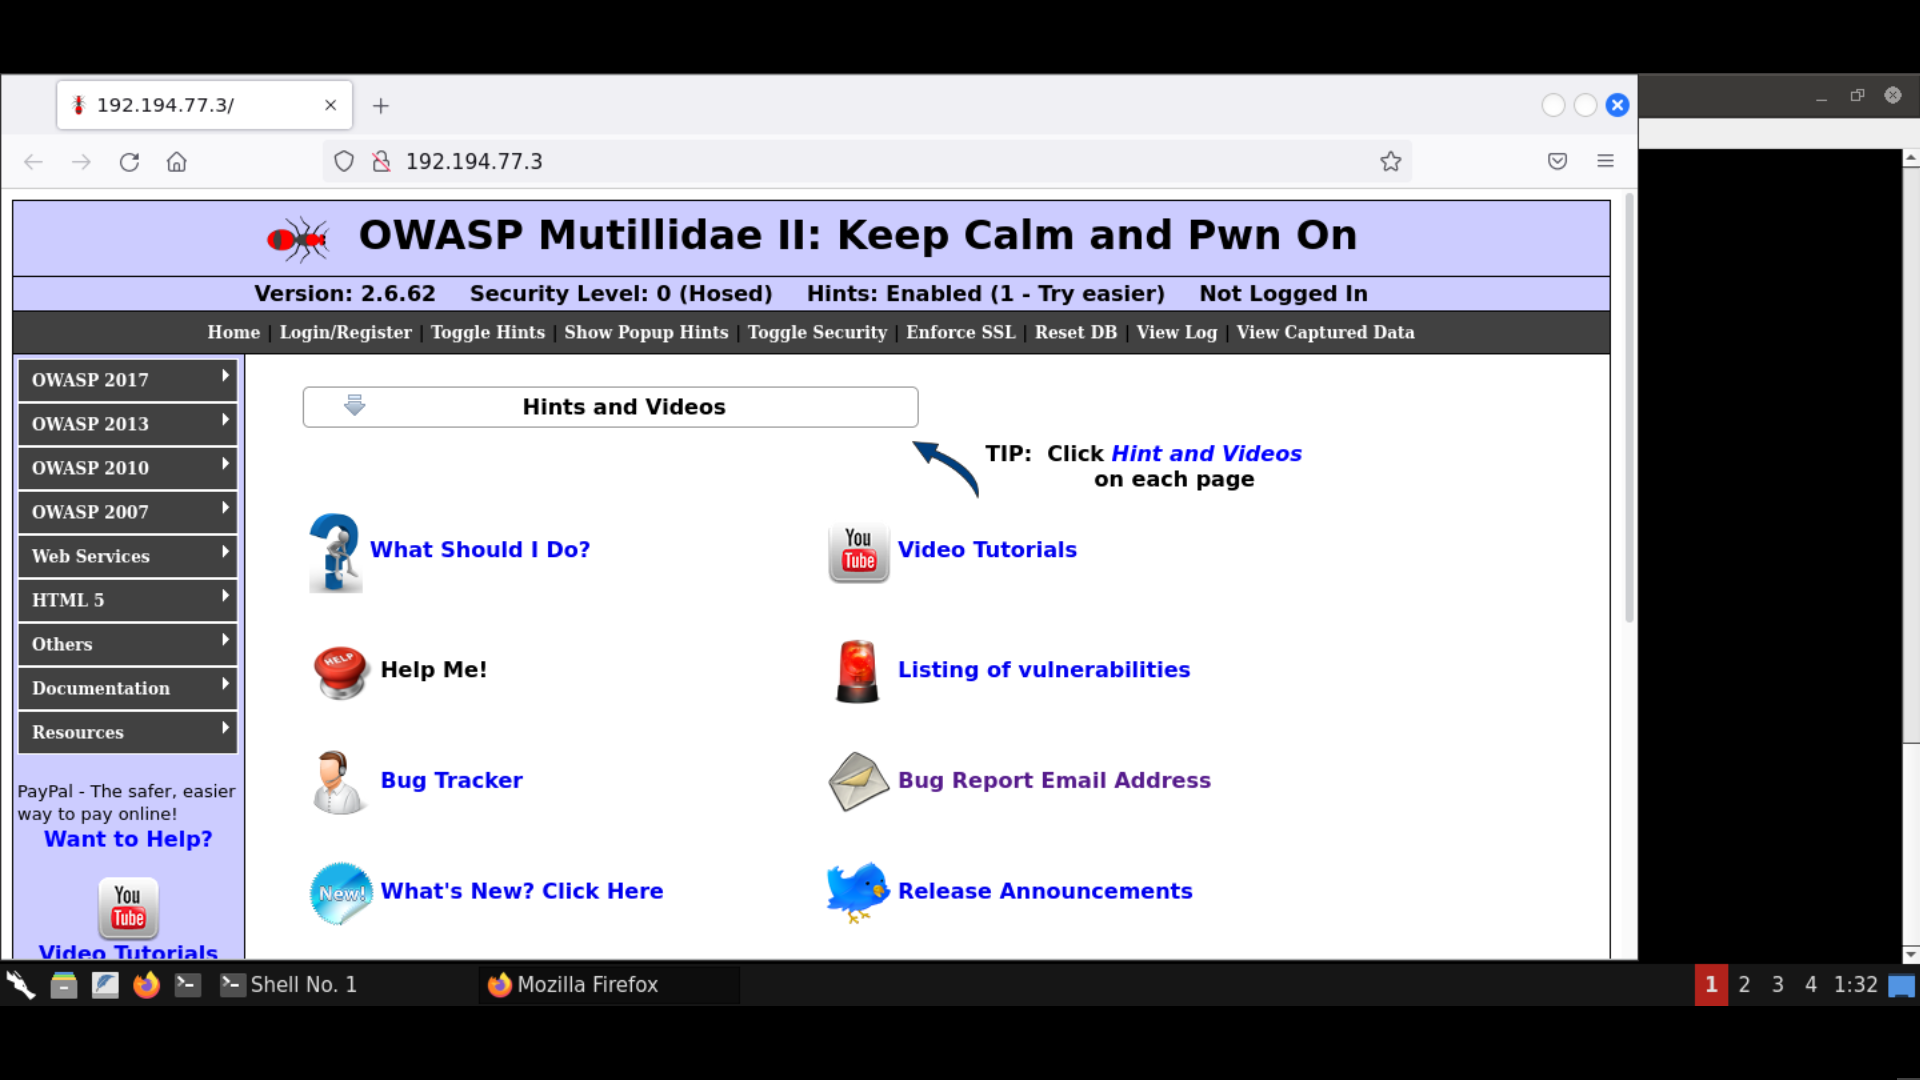Click the siren icon for Listing of vulnerabilities
This screenshot has width=1920, height=1080.
pos(857,671)
